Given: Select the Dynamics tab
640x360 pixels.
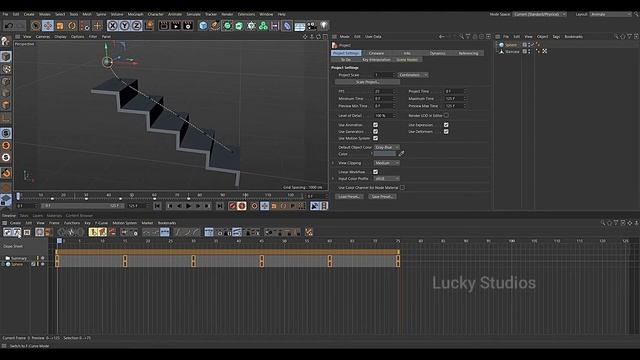Looking at the screenshot, I should click(438, 53).
